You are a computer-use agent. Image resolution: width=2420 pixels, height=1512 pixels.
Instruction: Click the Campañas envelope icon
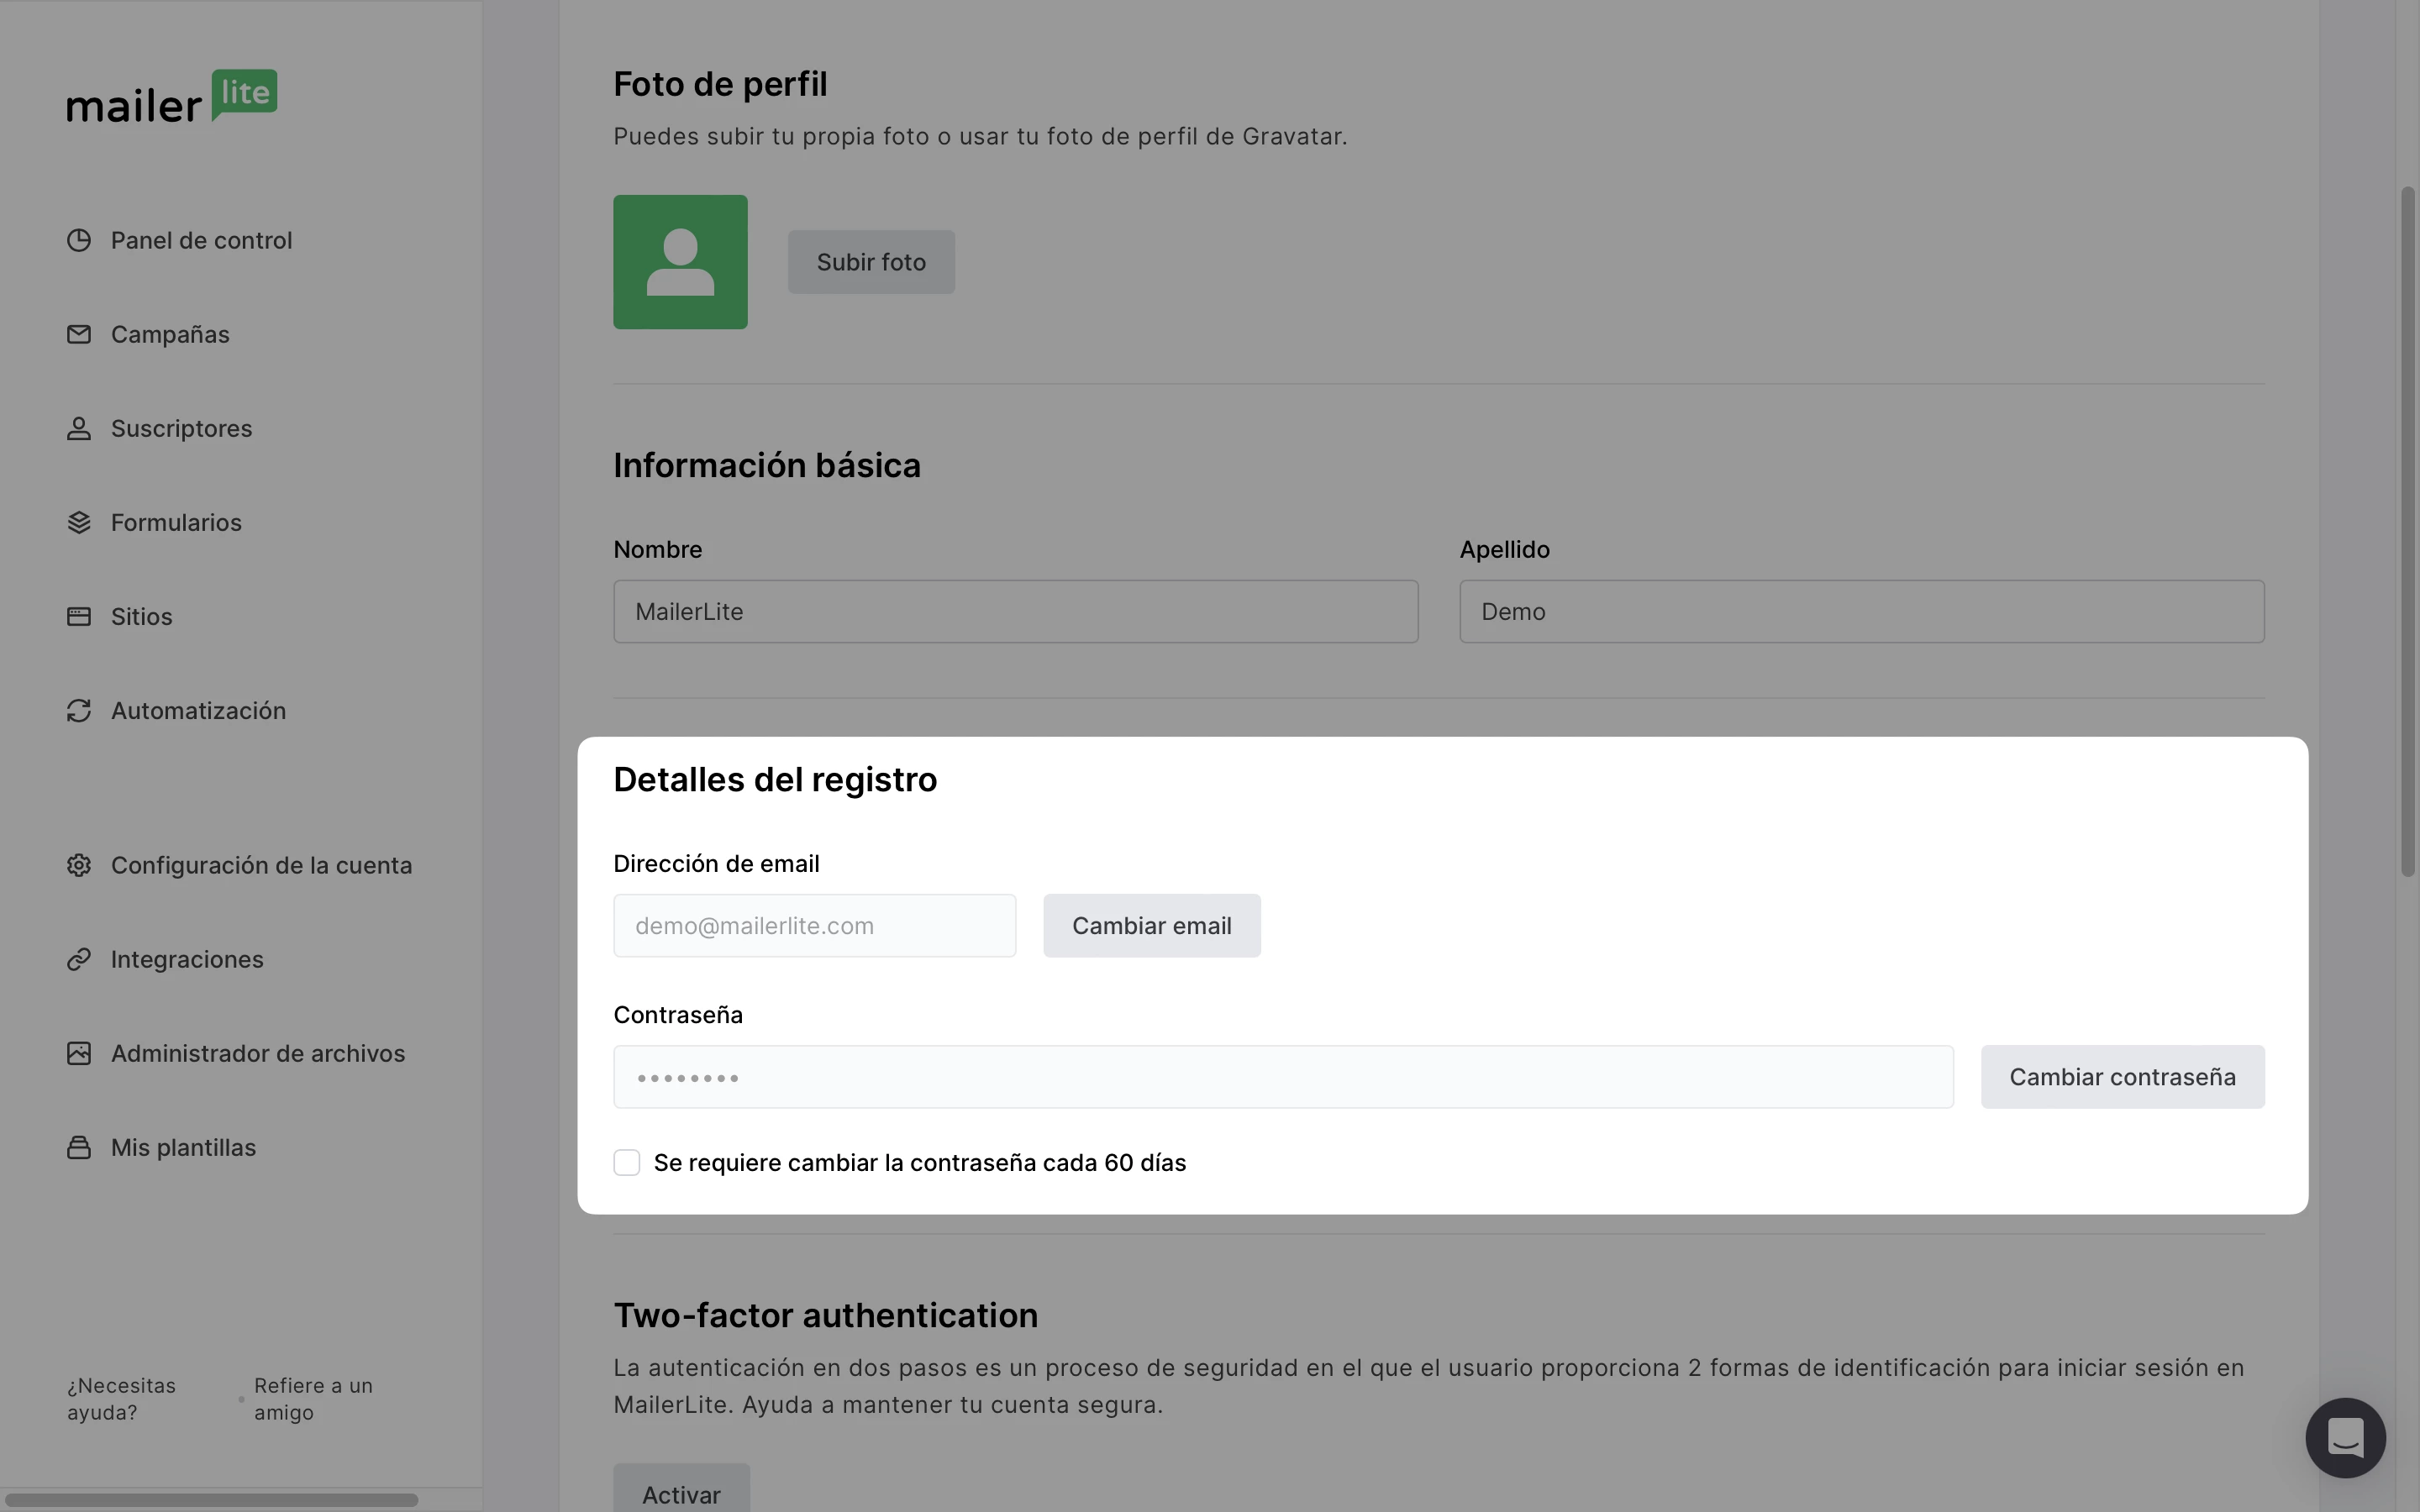[79, 335]
